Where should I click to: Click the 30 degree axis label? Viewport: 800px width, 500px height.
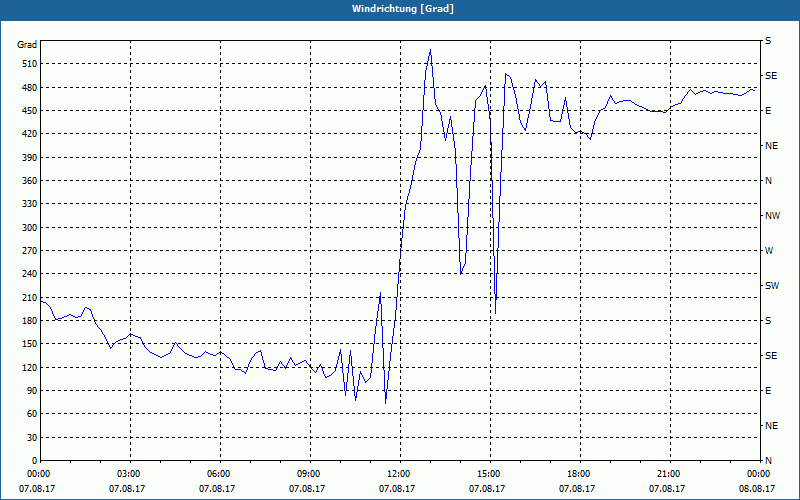click(30, 438)
